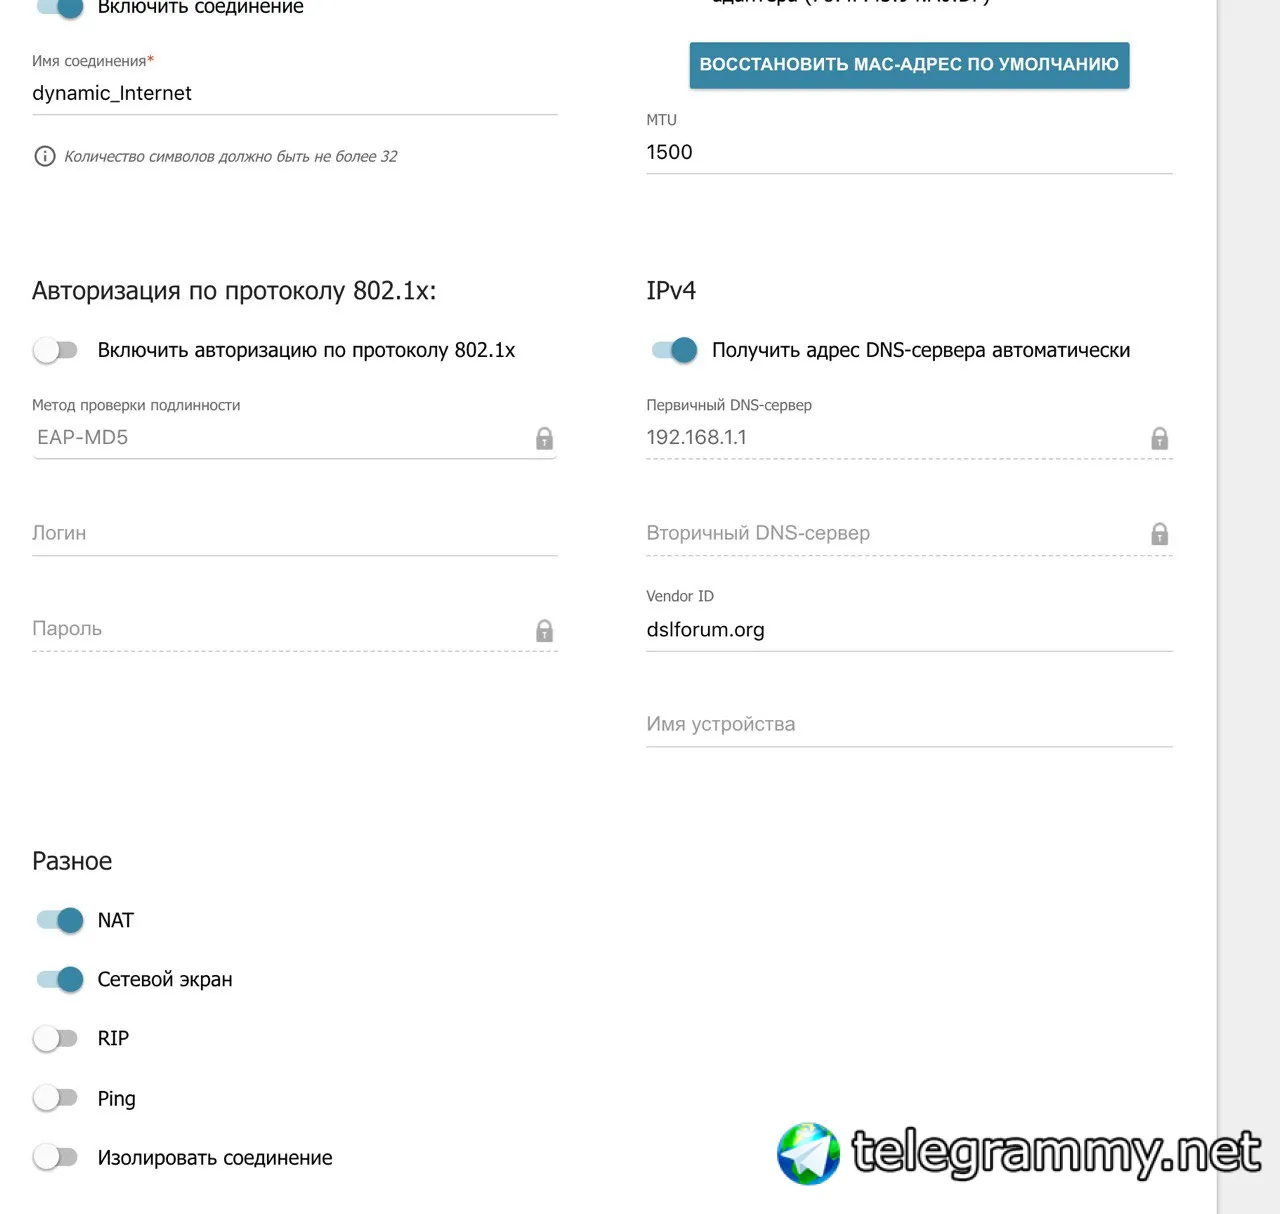Viewport: 1280px width, 1214px height.
Task: Toggle Изолировать соединение switch
Action: point(56,1157)
